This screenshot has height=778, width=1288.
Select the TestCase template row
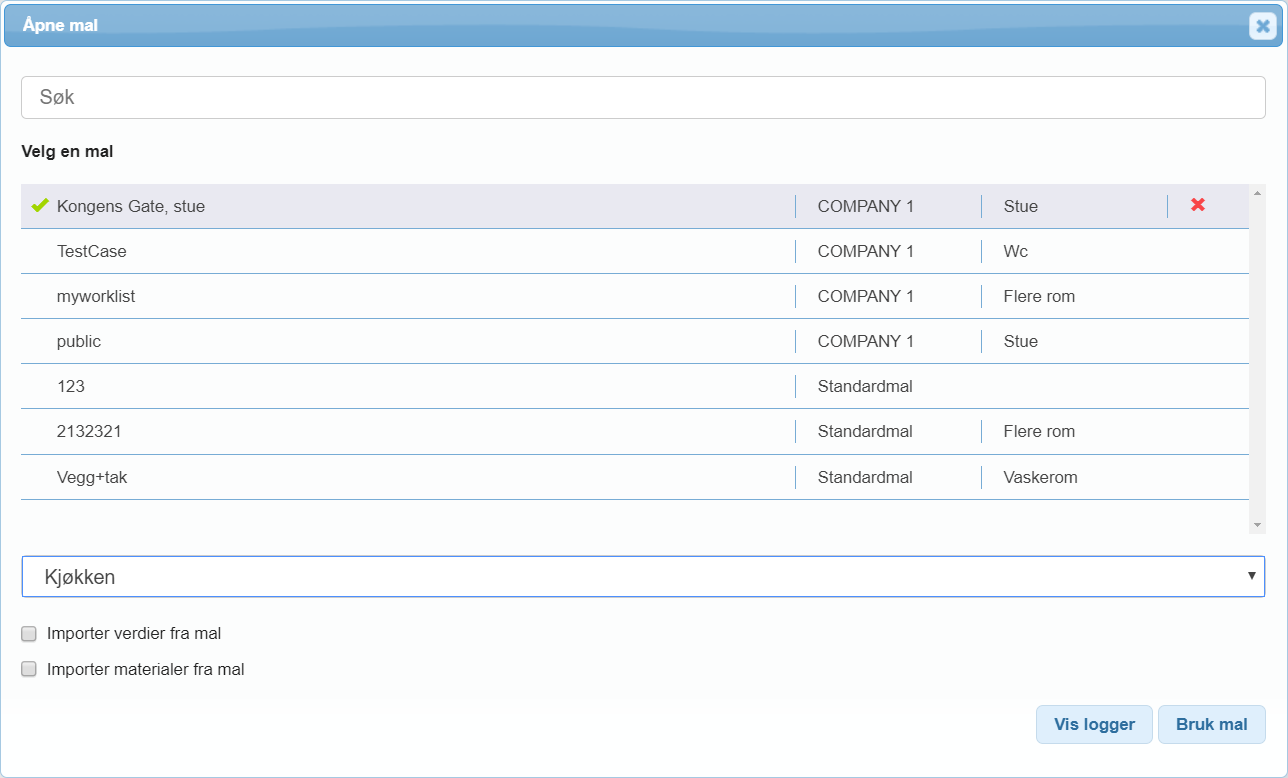click(x=92, y=251)
